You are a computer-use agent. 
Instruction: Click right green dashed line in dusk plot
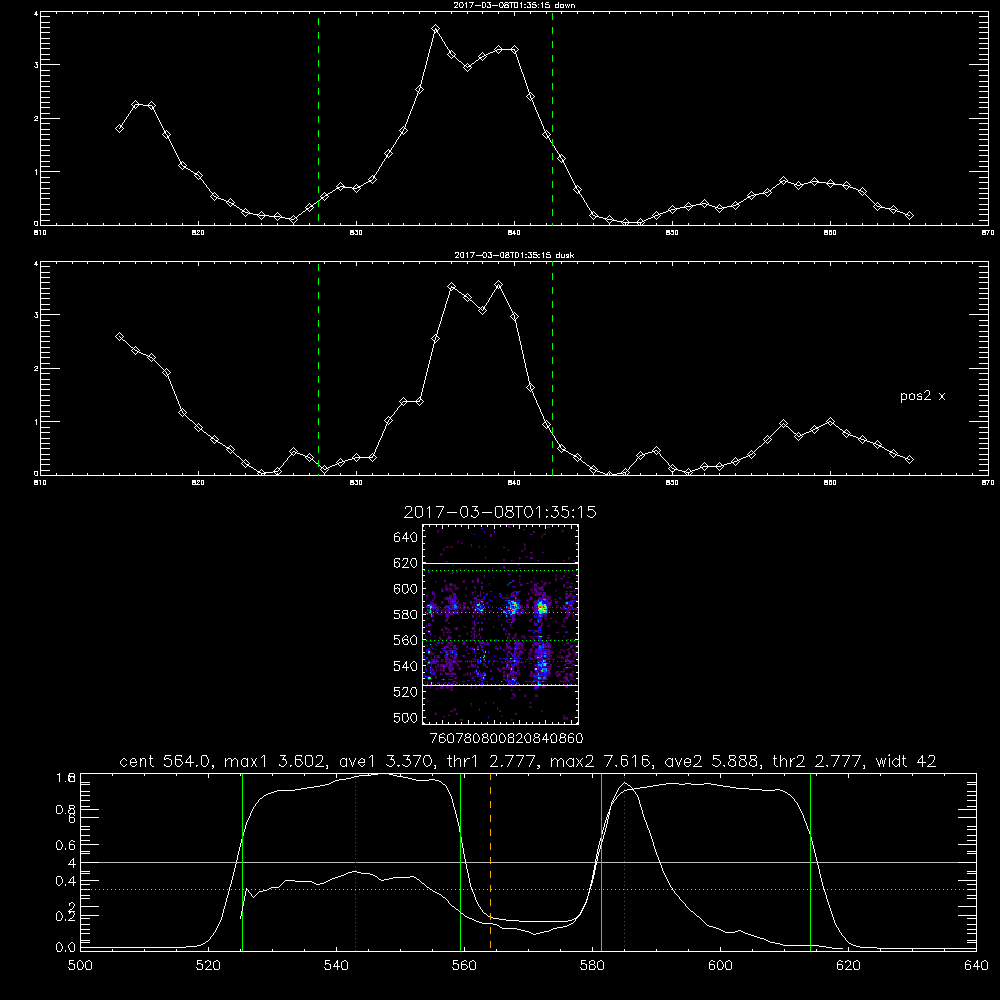(x=552, y=368)
